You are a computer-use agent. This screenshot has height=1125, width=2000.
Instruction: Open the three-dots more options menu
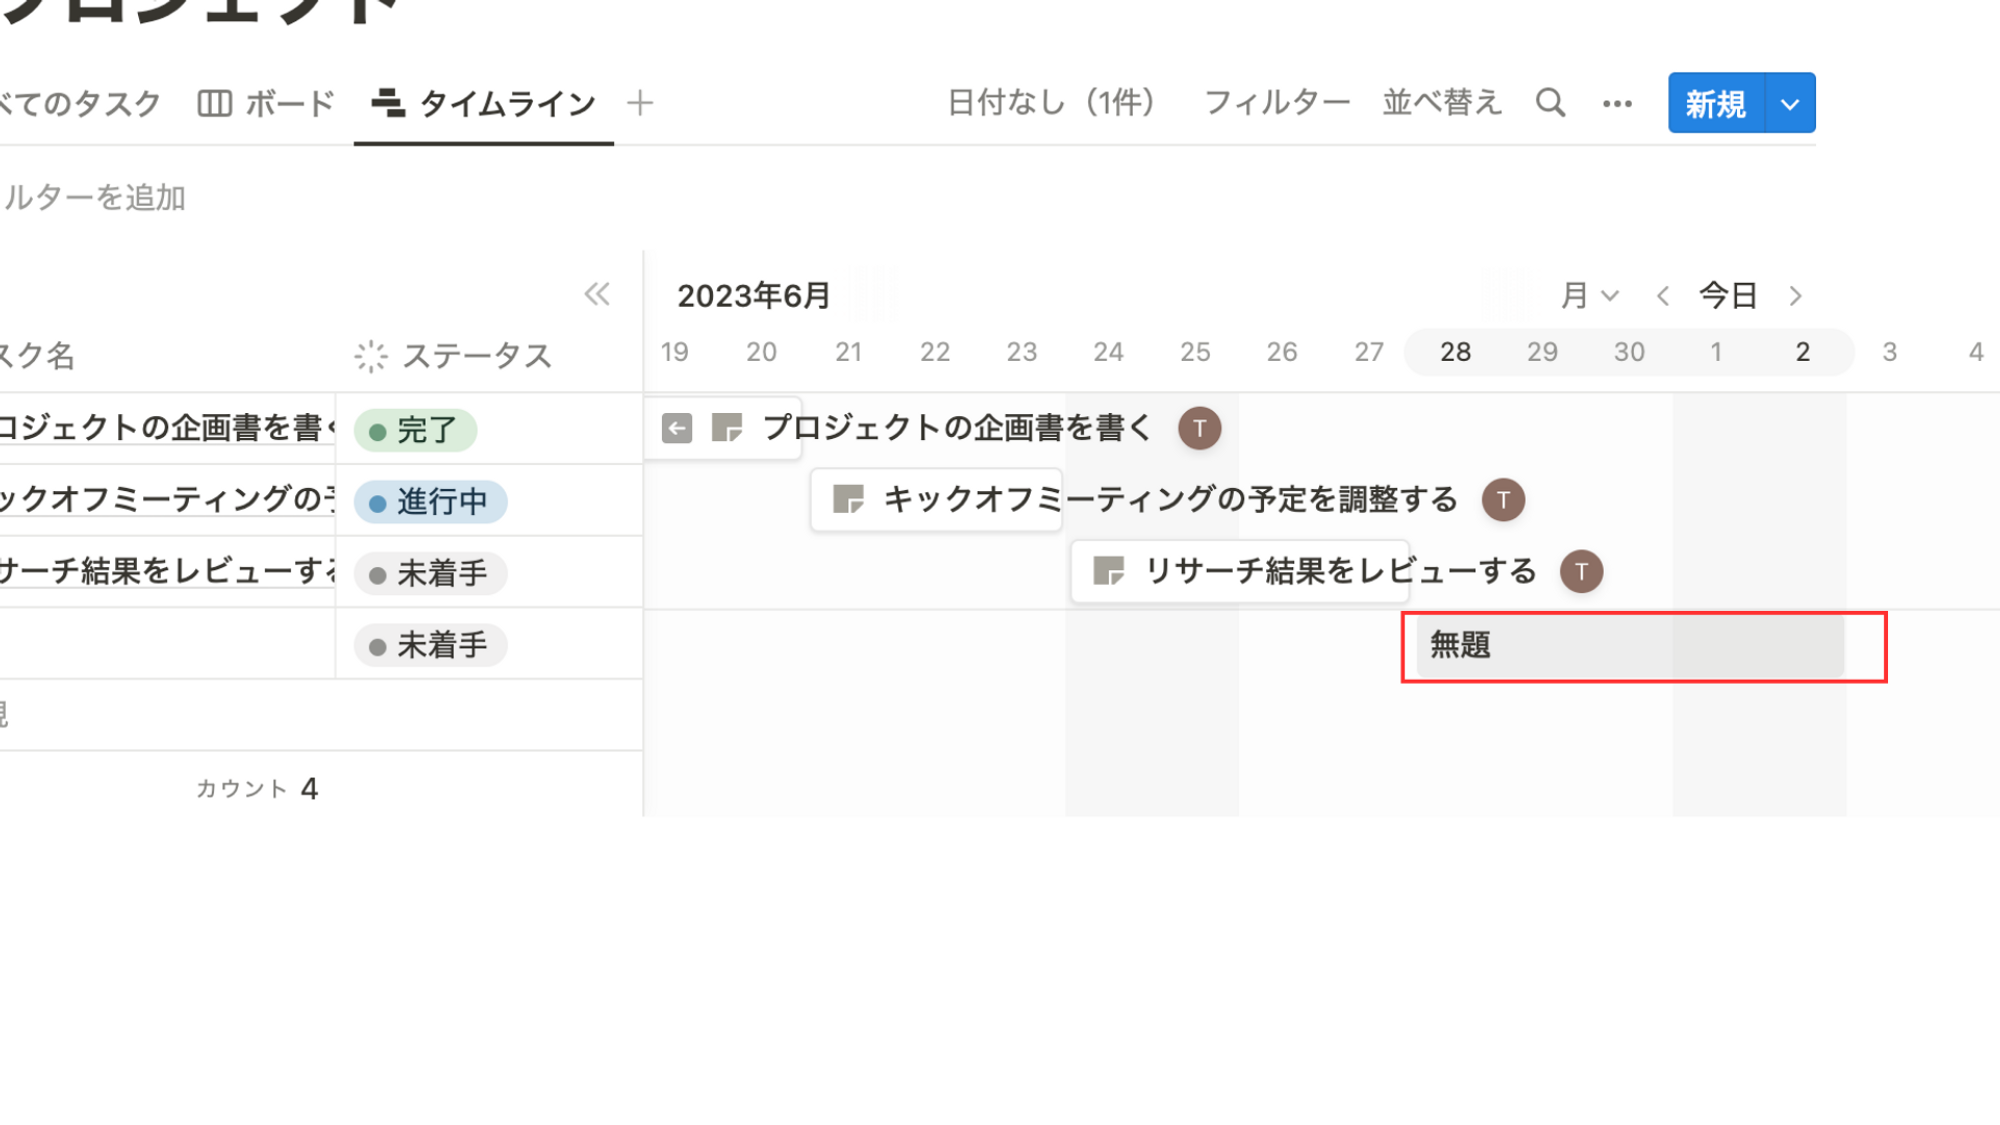[x=1617, y=104]
